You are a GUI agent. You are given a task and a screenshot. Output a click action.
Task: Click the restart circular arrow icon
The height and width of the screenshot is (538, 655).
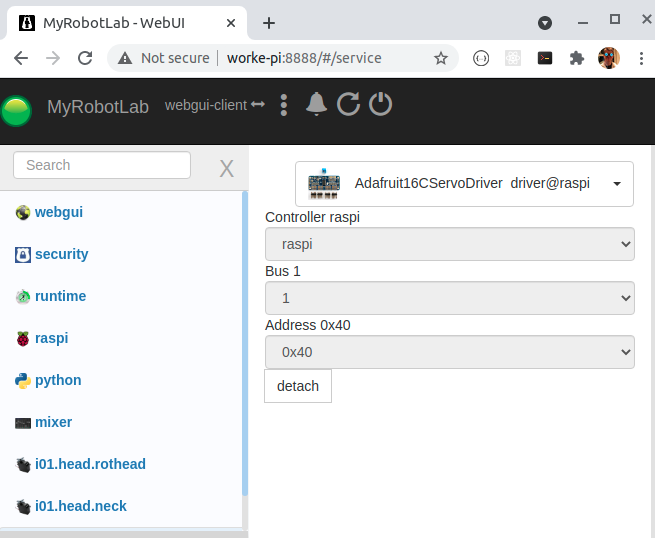[x=348, y=104]
